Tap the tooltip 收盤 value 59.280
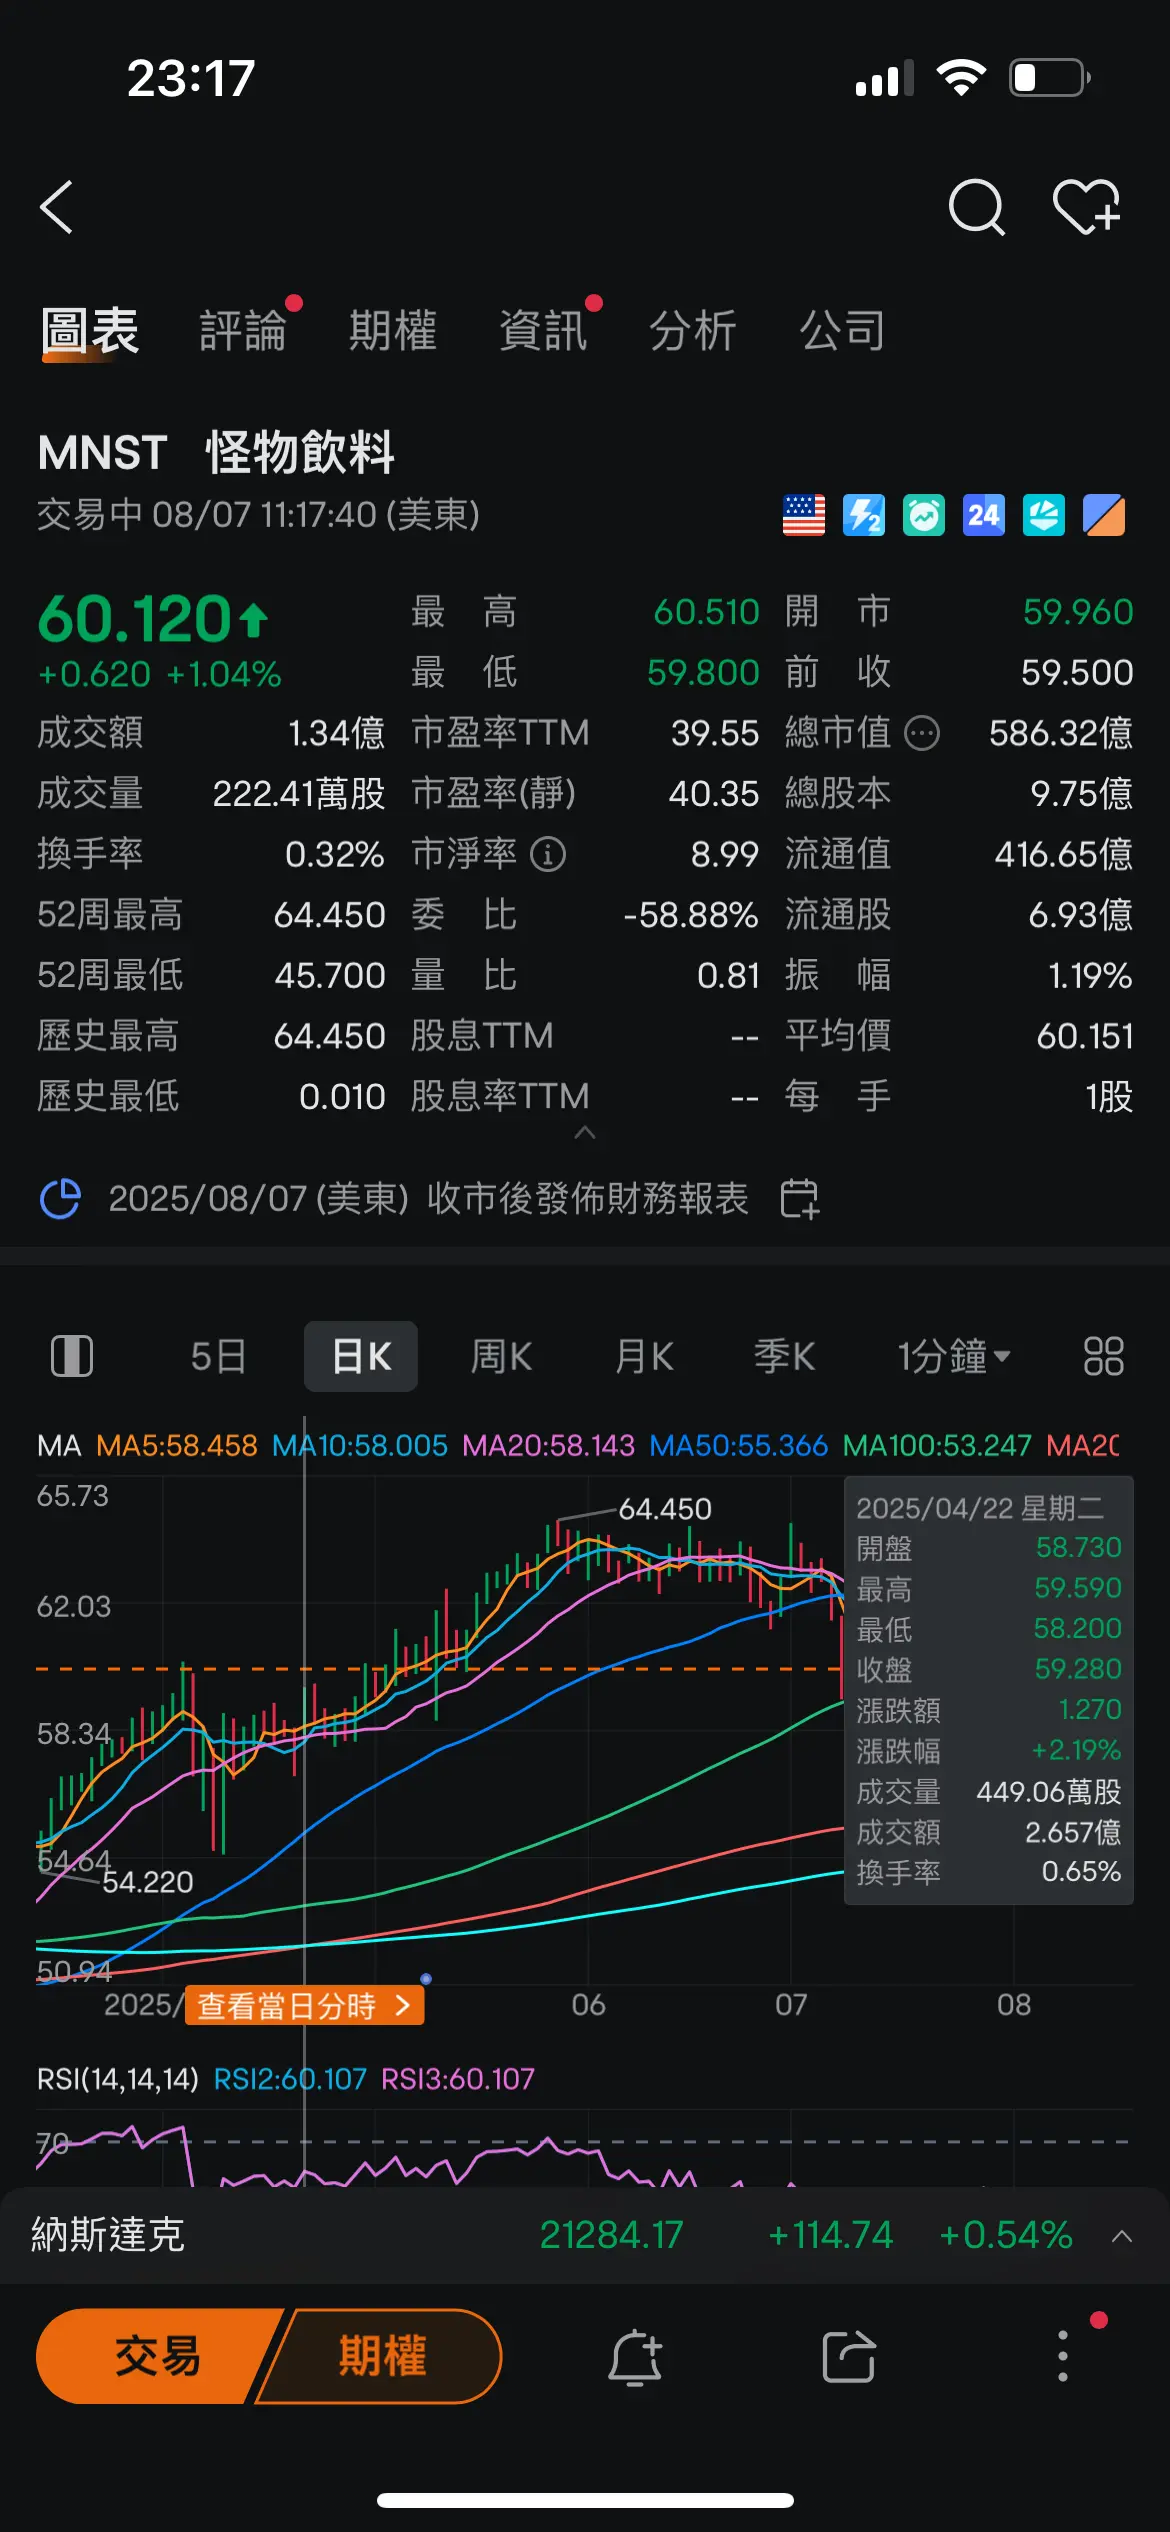This screenshot has width=1170, height=2532. 1078,1669
